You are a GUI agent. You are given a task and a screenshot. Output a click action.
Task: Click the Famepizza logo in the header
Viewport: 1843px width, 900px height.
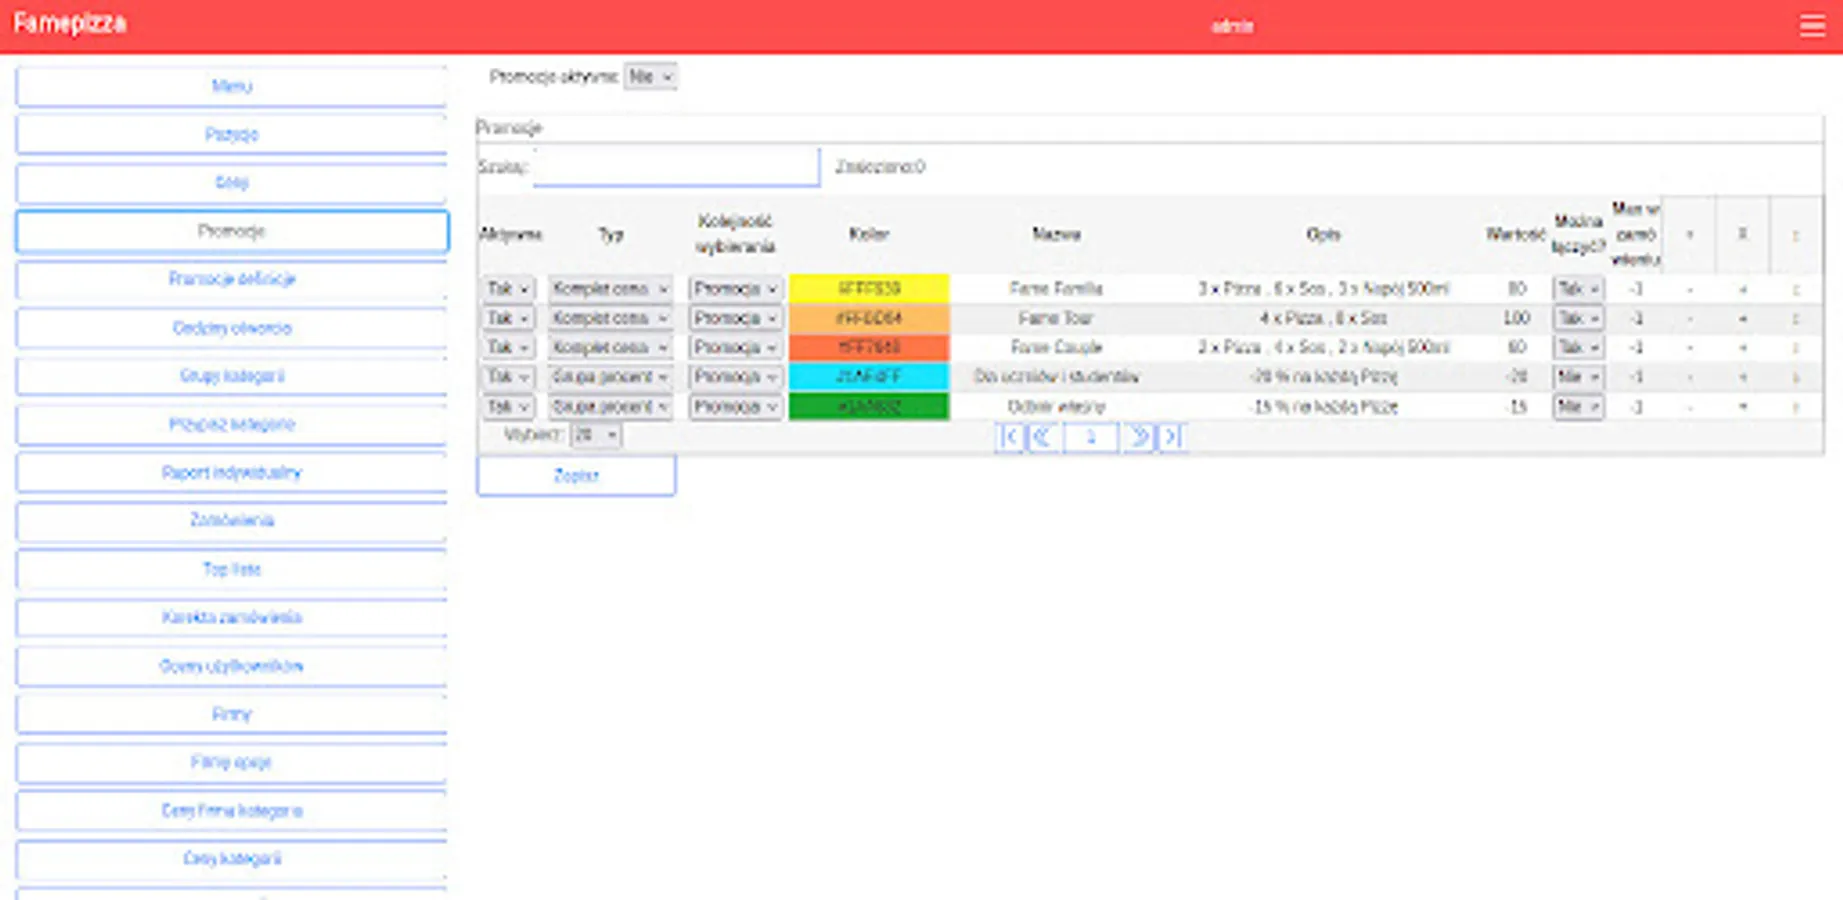pos(70,24)
